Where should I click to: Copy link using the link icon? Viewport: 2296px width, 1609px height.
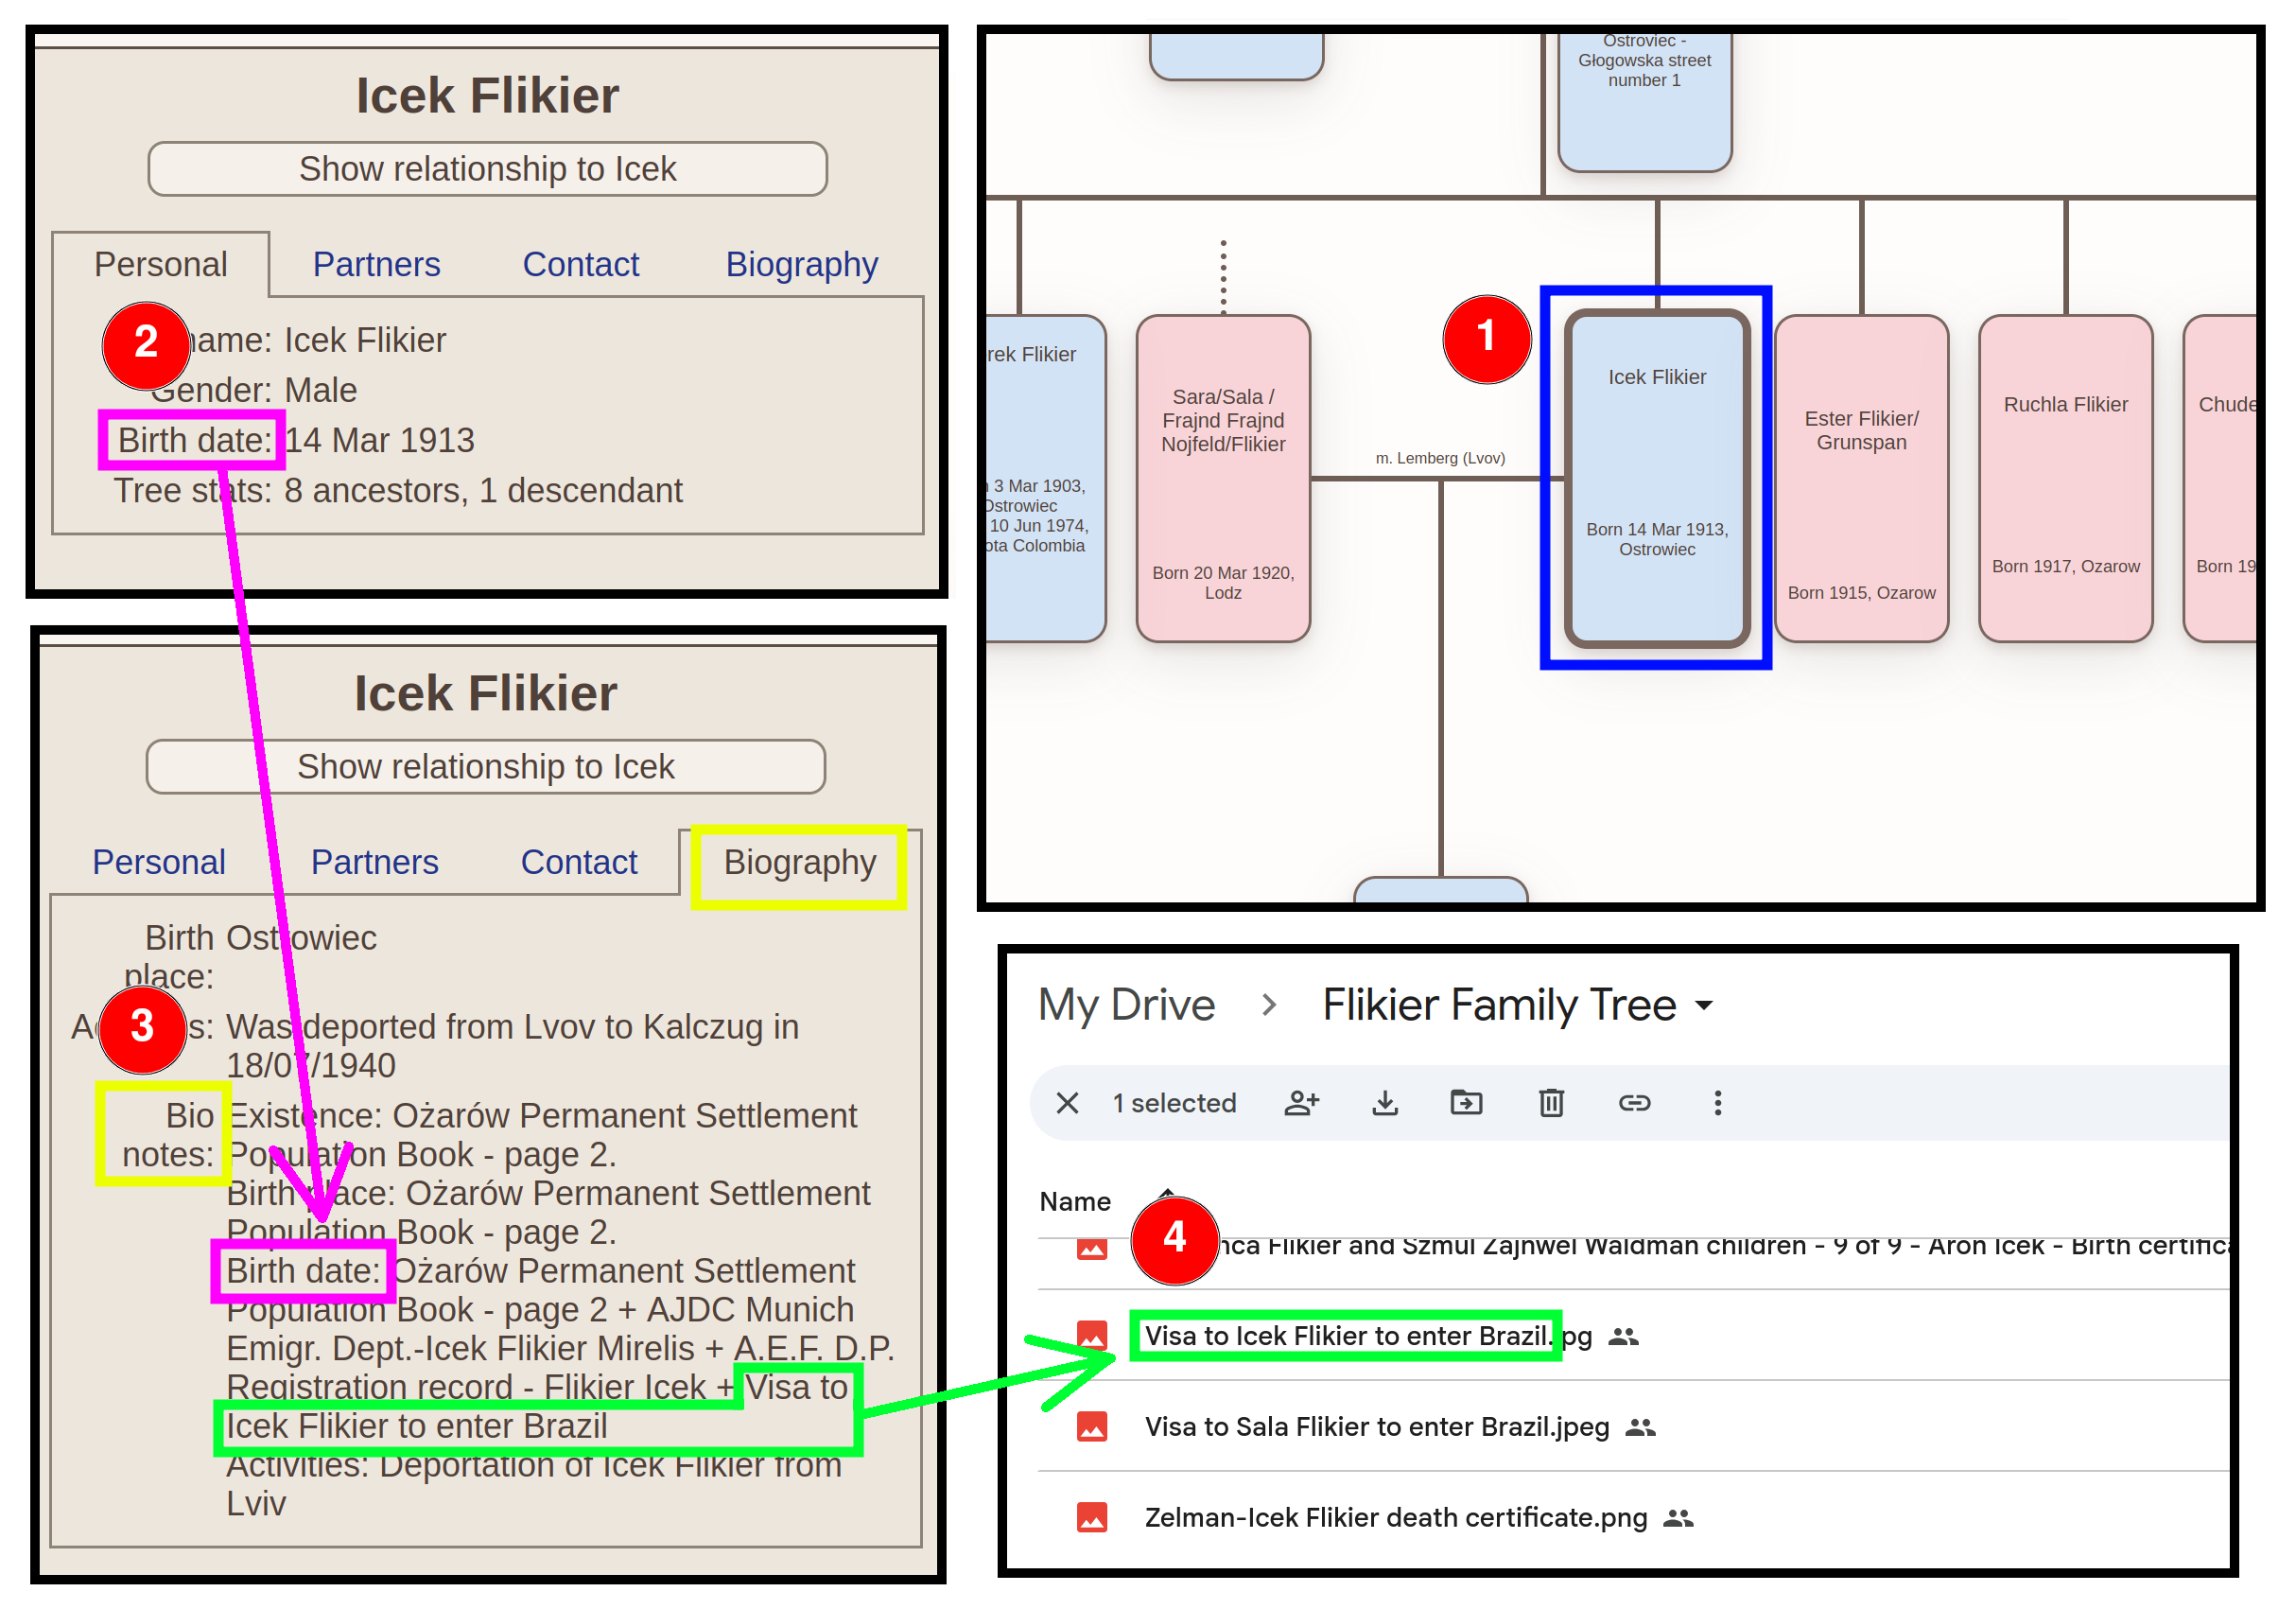tap(1636, 1103)
